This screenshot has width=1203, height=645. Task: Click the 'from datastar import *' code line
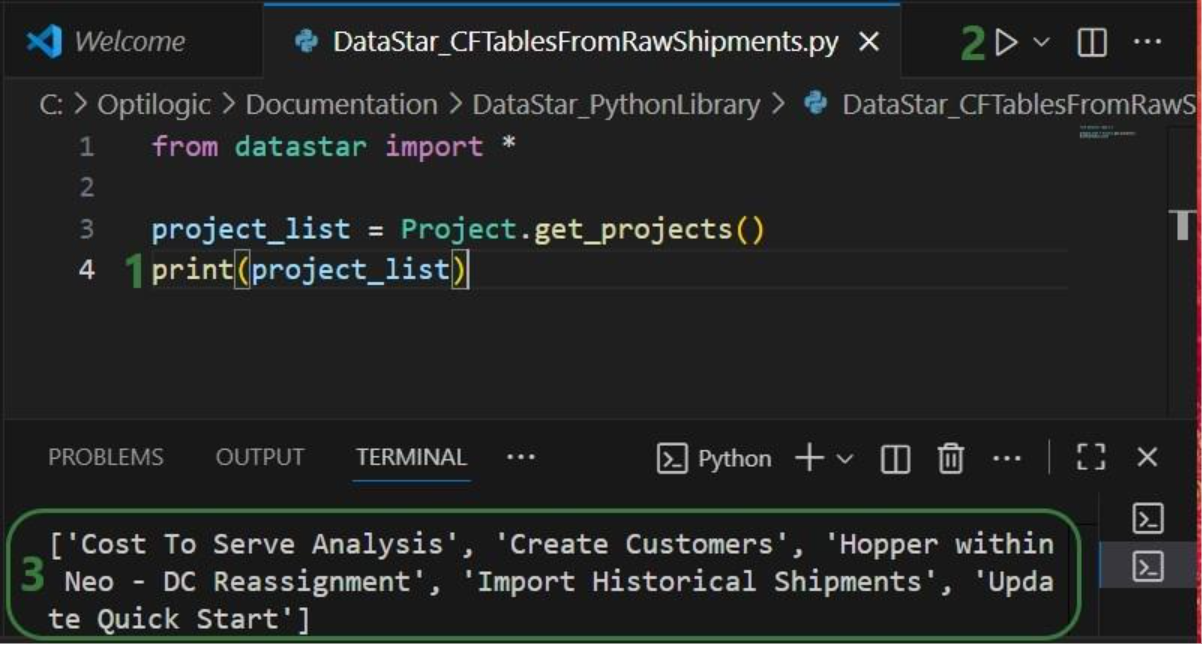[x=334, y=147]
